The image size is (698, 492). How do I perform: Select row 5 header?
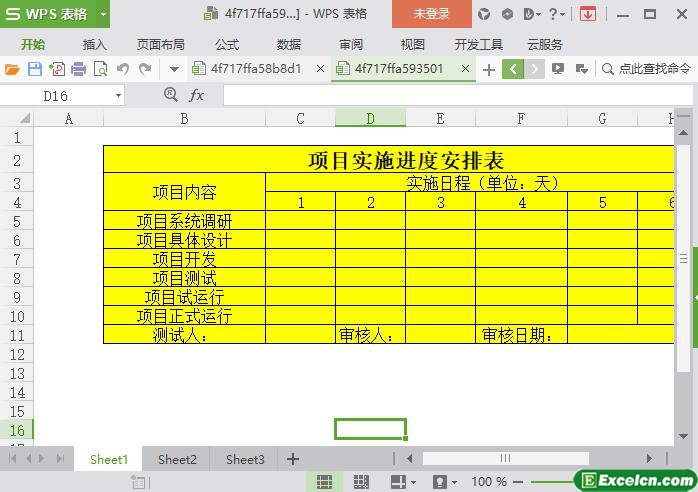point(17,221)
